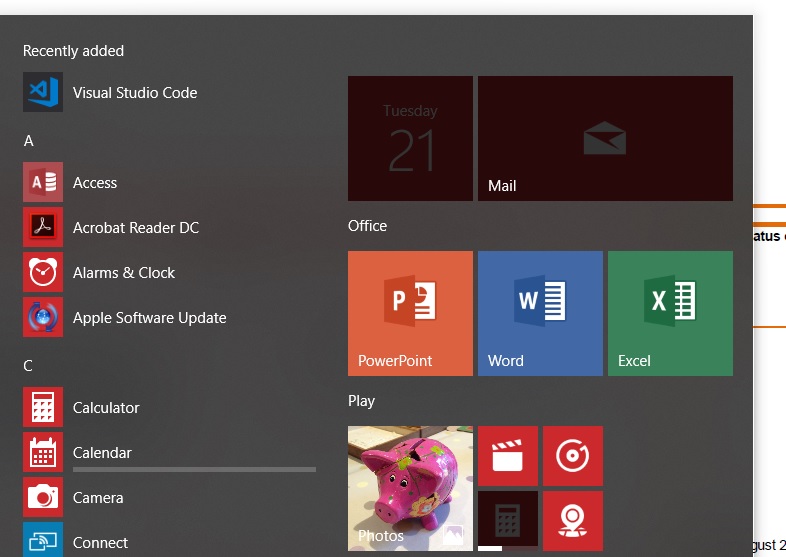Launch Apple Software Update
786x557 pixels.
pyautogui.click(x=149, y=318)
